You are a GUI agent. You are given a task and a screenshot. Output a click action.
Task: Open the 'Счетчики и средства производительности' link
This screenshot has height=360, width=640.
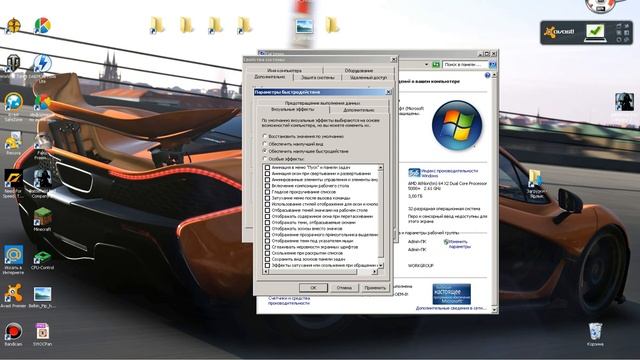pyautogui.click(x=289, y=301)
